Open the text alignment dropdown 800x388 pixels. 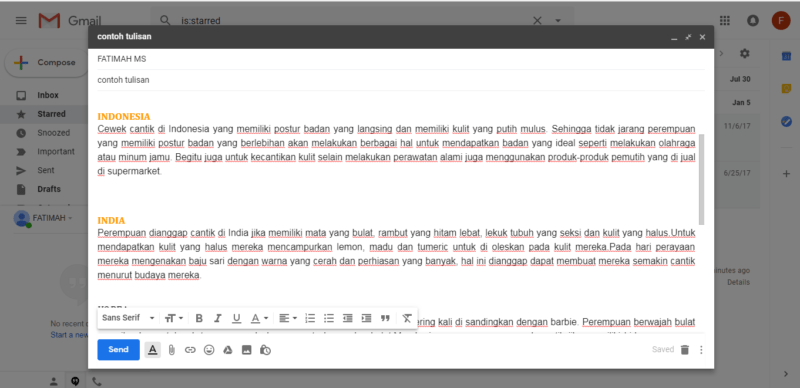tap(288, 318)
